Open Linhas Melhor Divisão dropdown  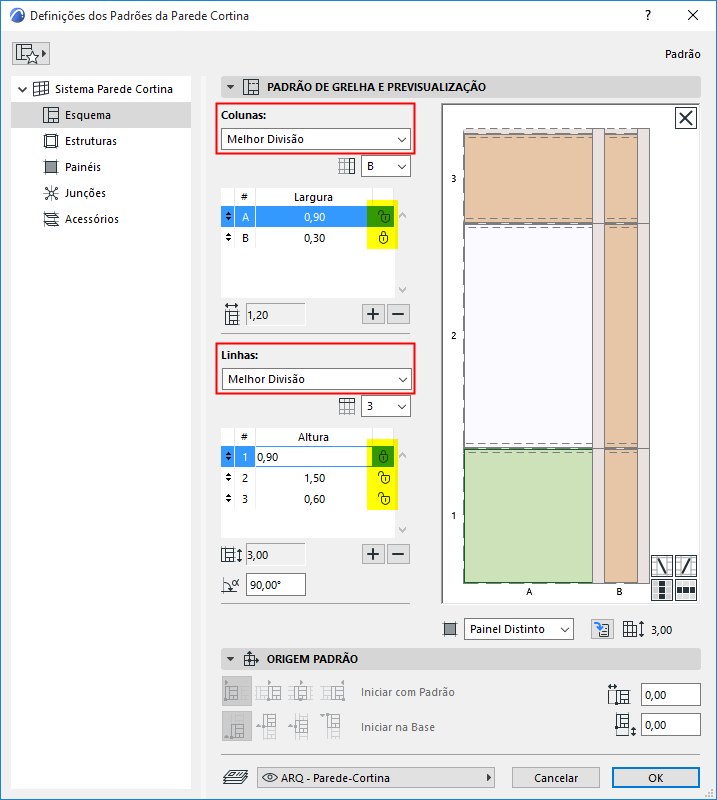click(316, 379)
